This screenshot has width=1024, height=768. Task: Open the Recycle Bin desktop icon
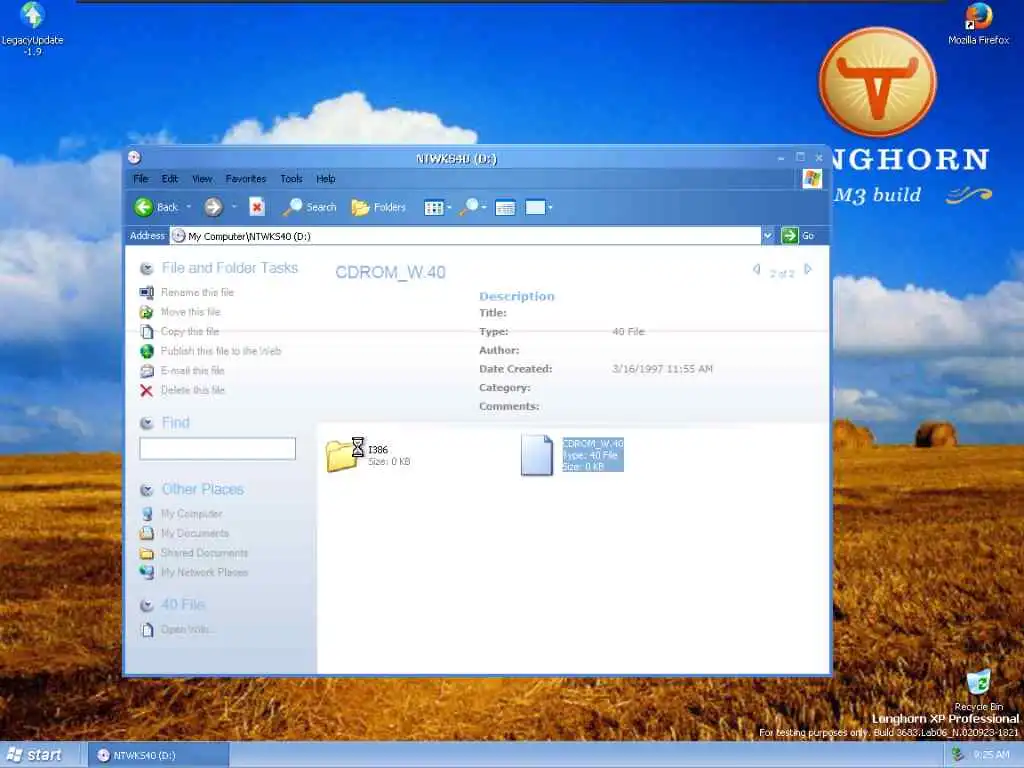click(978, 690)
